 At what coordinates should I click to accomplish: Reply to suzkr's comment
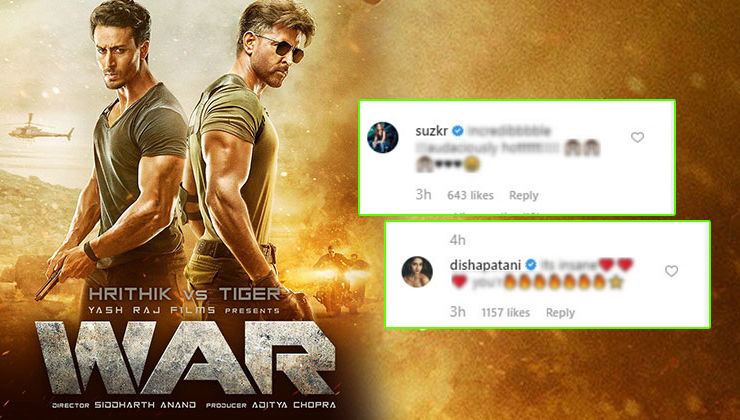[x=523, y=195]
